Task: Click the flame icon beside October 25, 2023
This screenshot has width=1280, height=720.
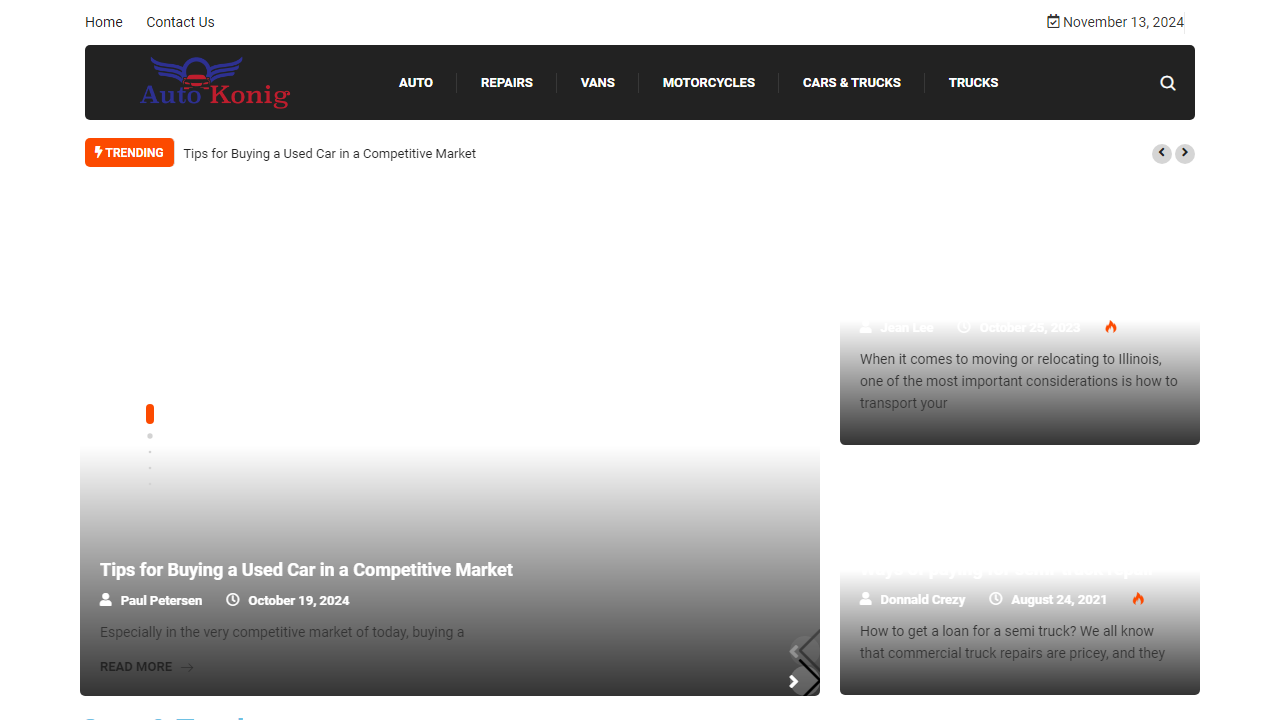Action: [1111, 327]
